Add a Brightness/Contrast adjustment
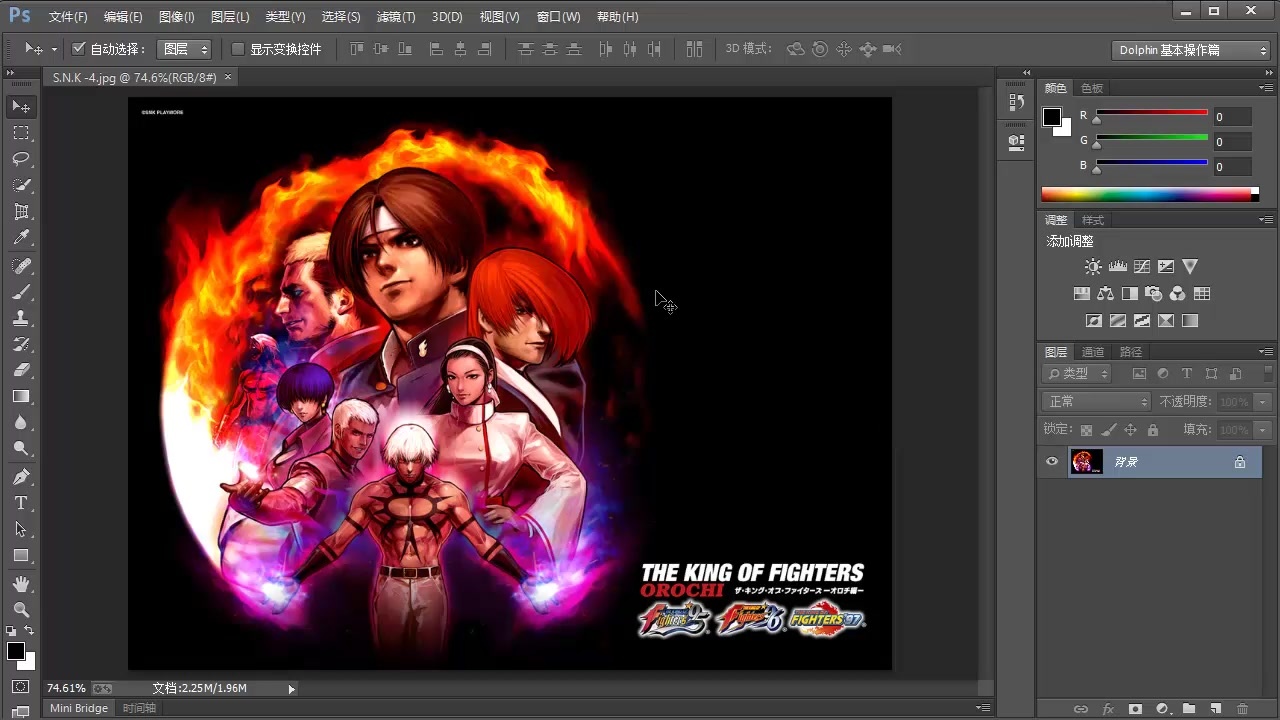This screenshot has height=720, width=1280. tap(1093, 267)
